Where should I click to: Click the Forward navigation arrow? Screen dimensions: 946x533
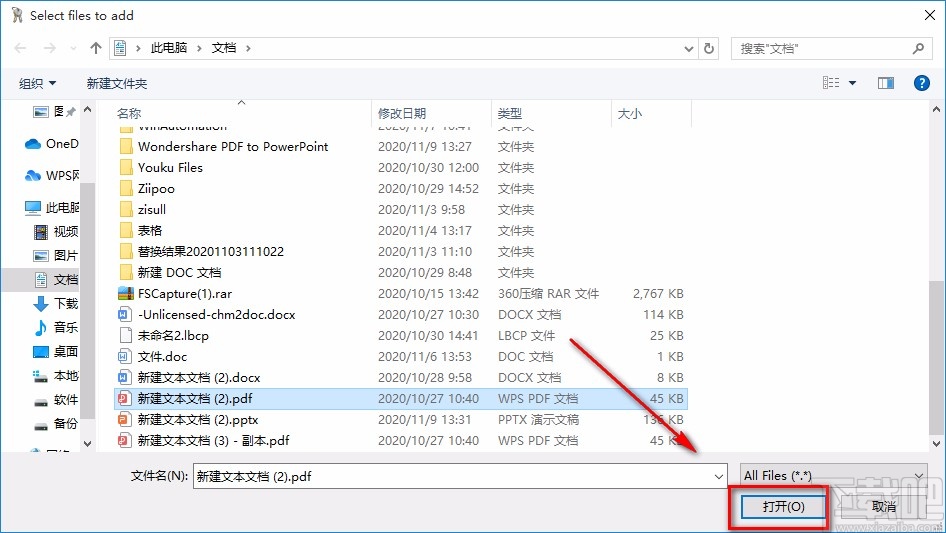[x=49, y=48]
